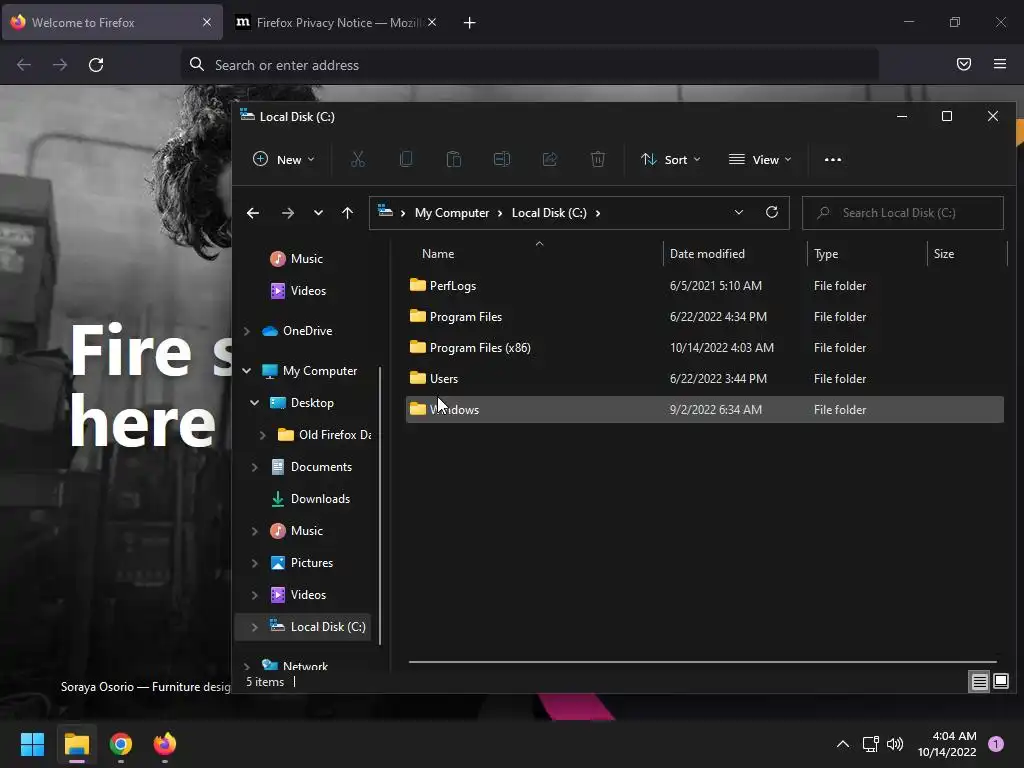Select the PerfLogs folder

(705, 285)
